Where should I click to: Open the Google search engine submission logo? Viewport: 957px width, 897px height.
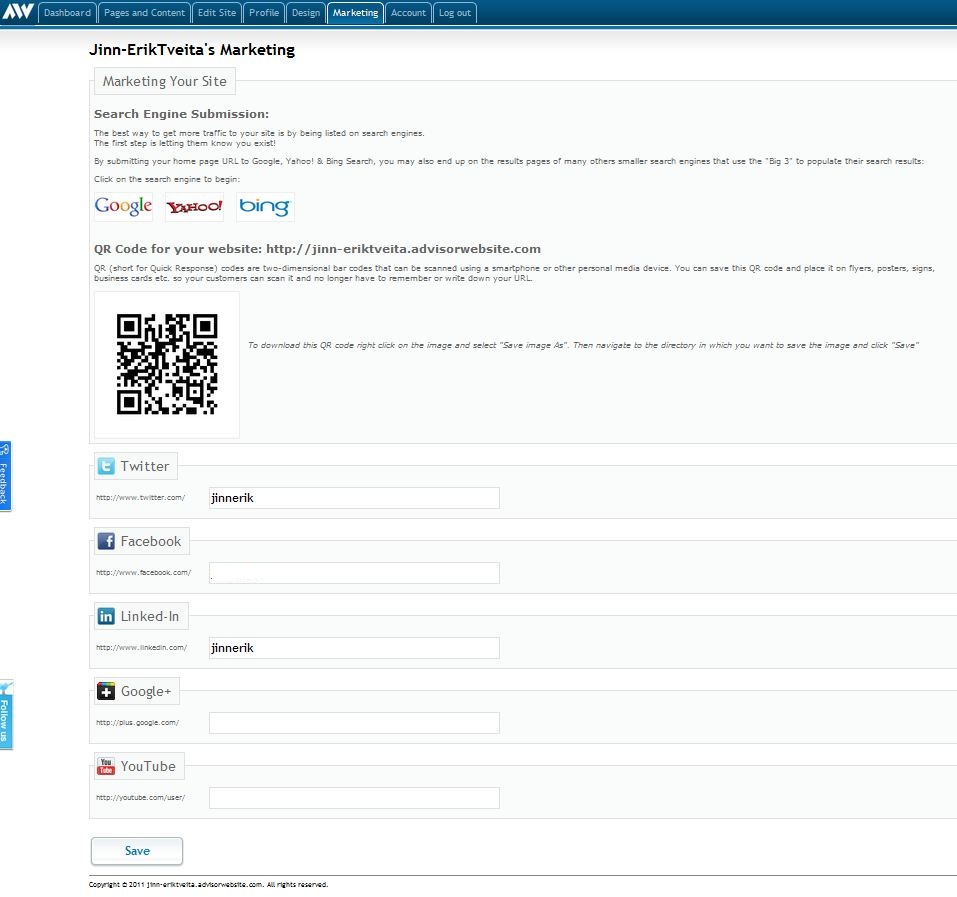pyautogui.click(x=123, y=206)
